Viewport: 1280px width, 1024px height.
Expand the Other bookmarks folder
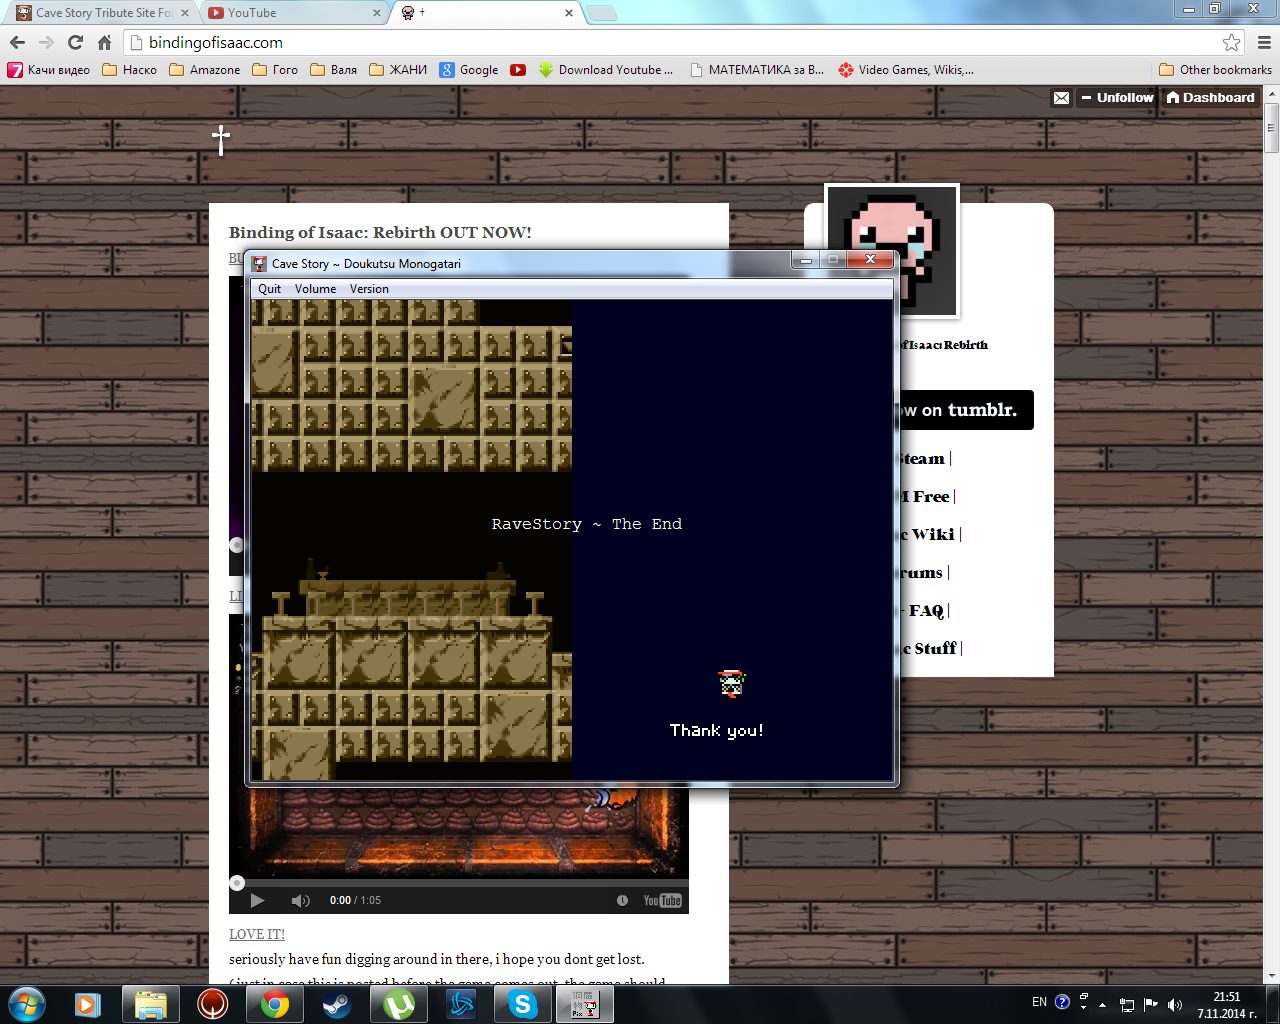(1215, 70)
